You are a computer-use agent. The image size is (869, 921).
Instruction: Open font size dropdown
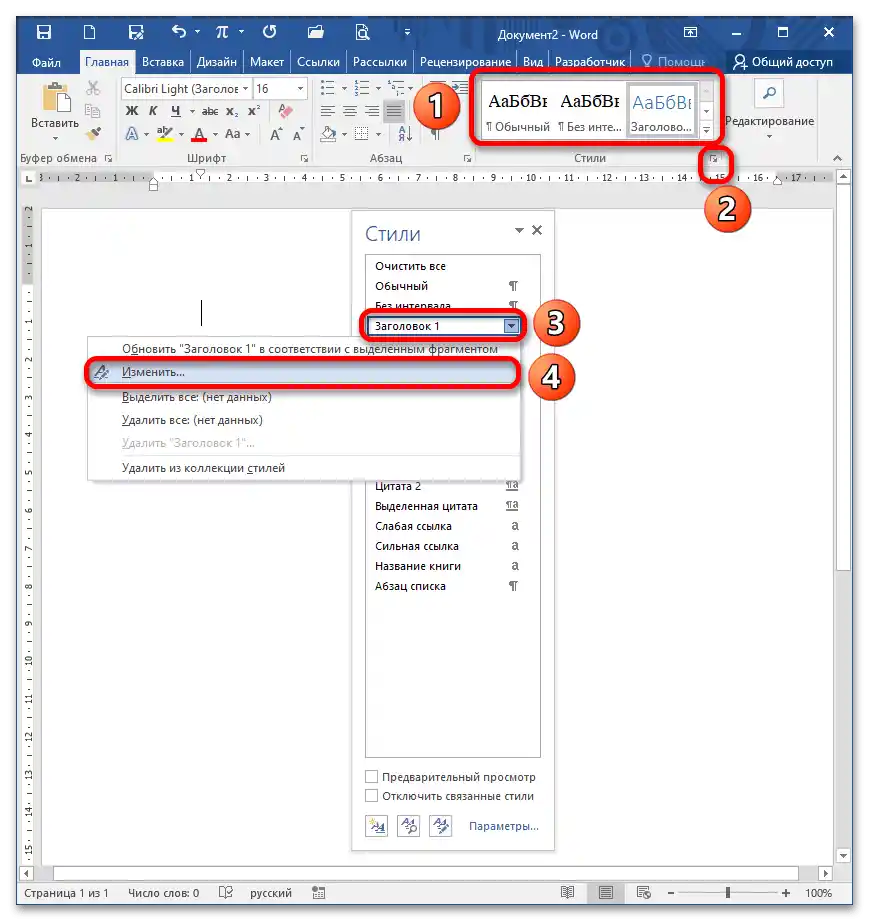point(300,89)
